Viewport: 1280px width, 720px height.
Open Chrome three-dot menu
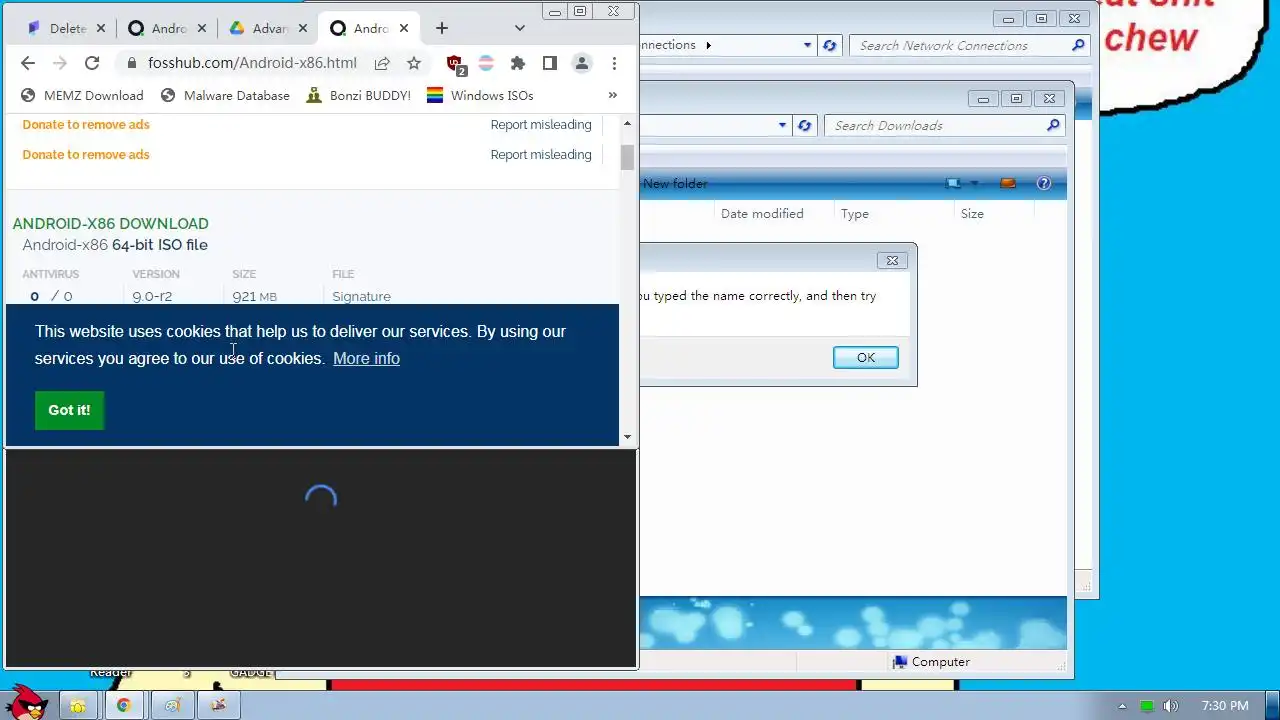click(614, 63)
